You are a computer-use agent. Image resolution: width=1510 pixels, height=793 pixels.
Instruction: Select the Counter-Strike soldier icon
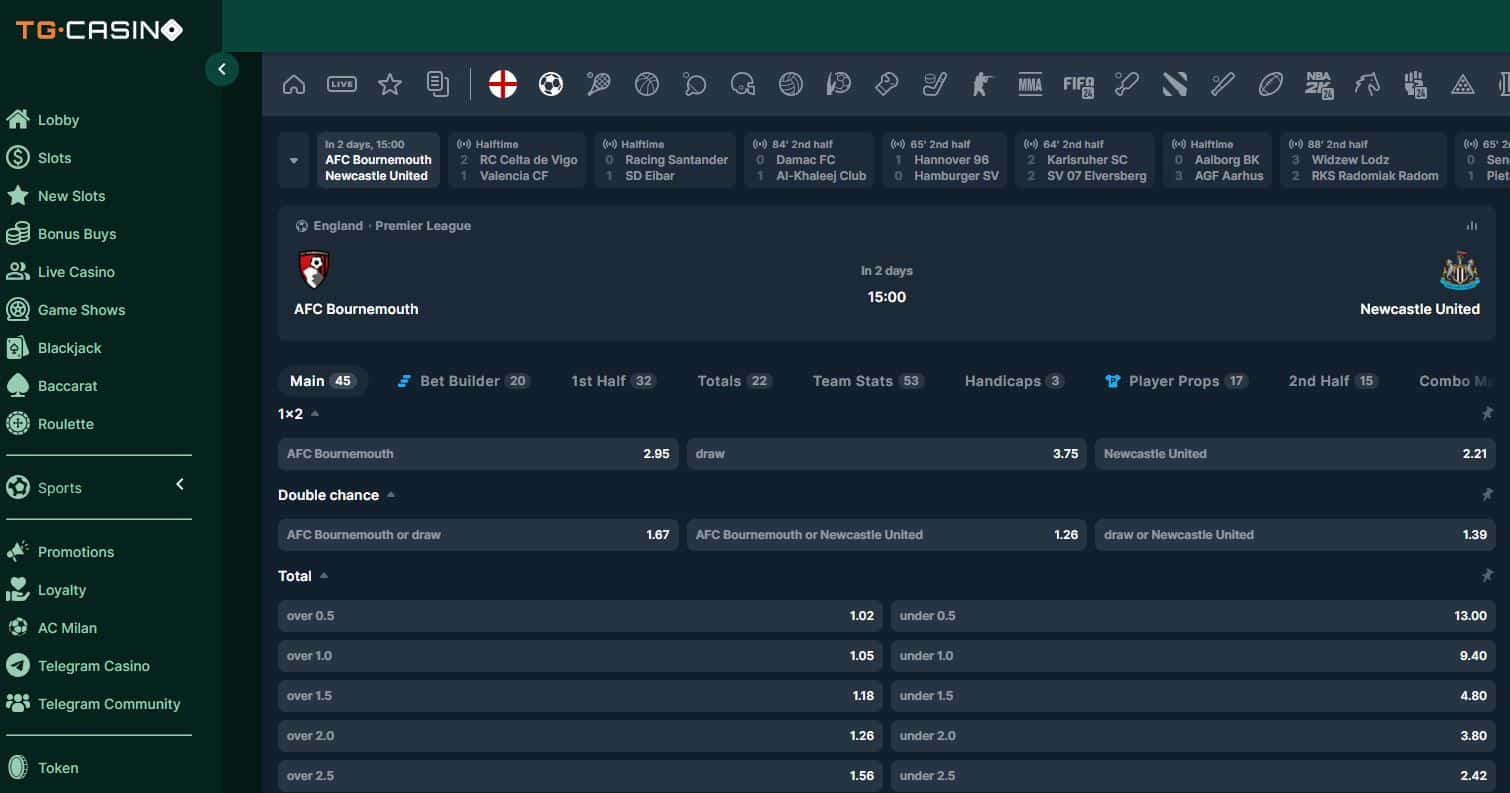pyautogui.click(x=982, y=85)
